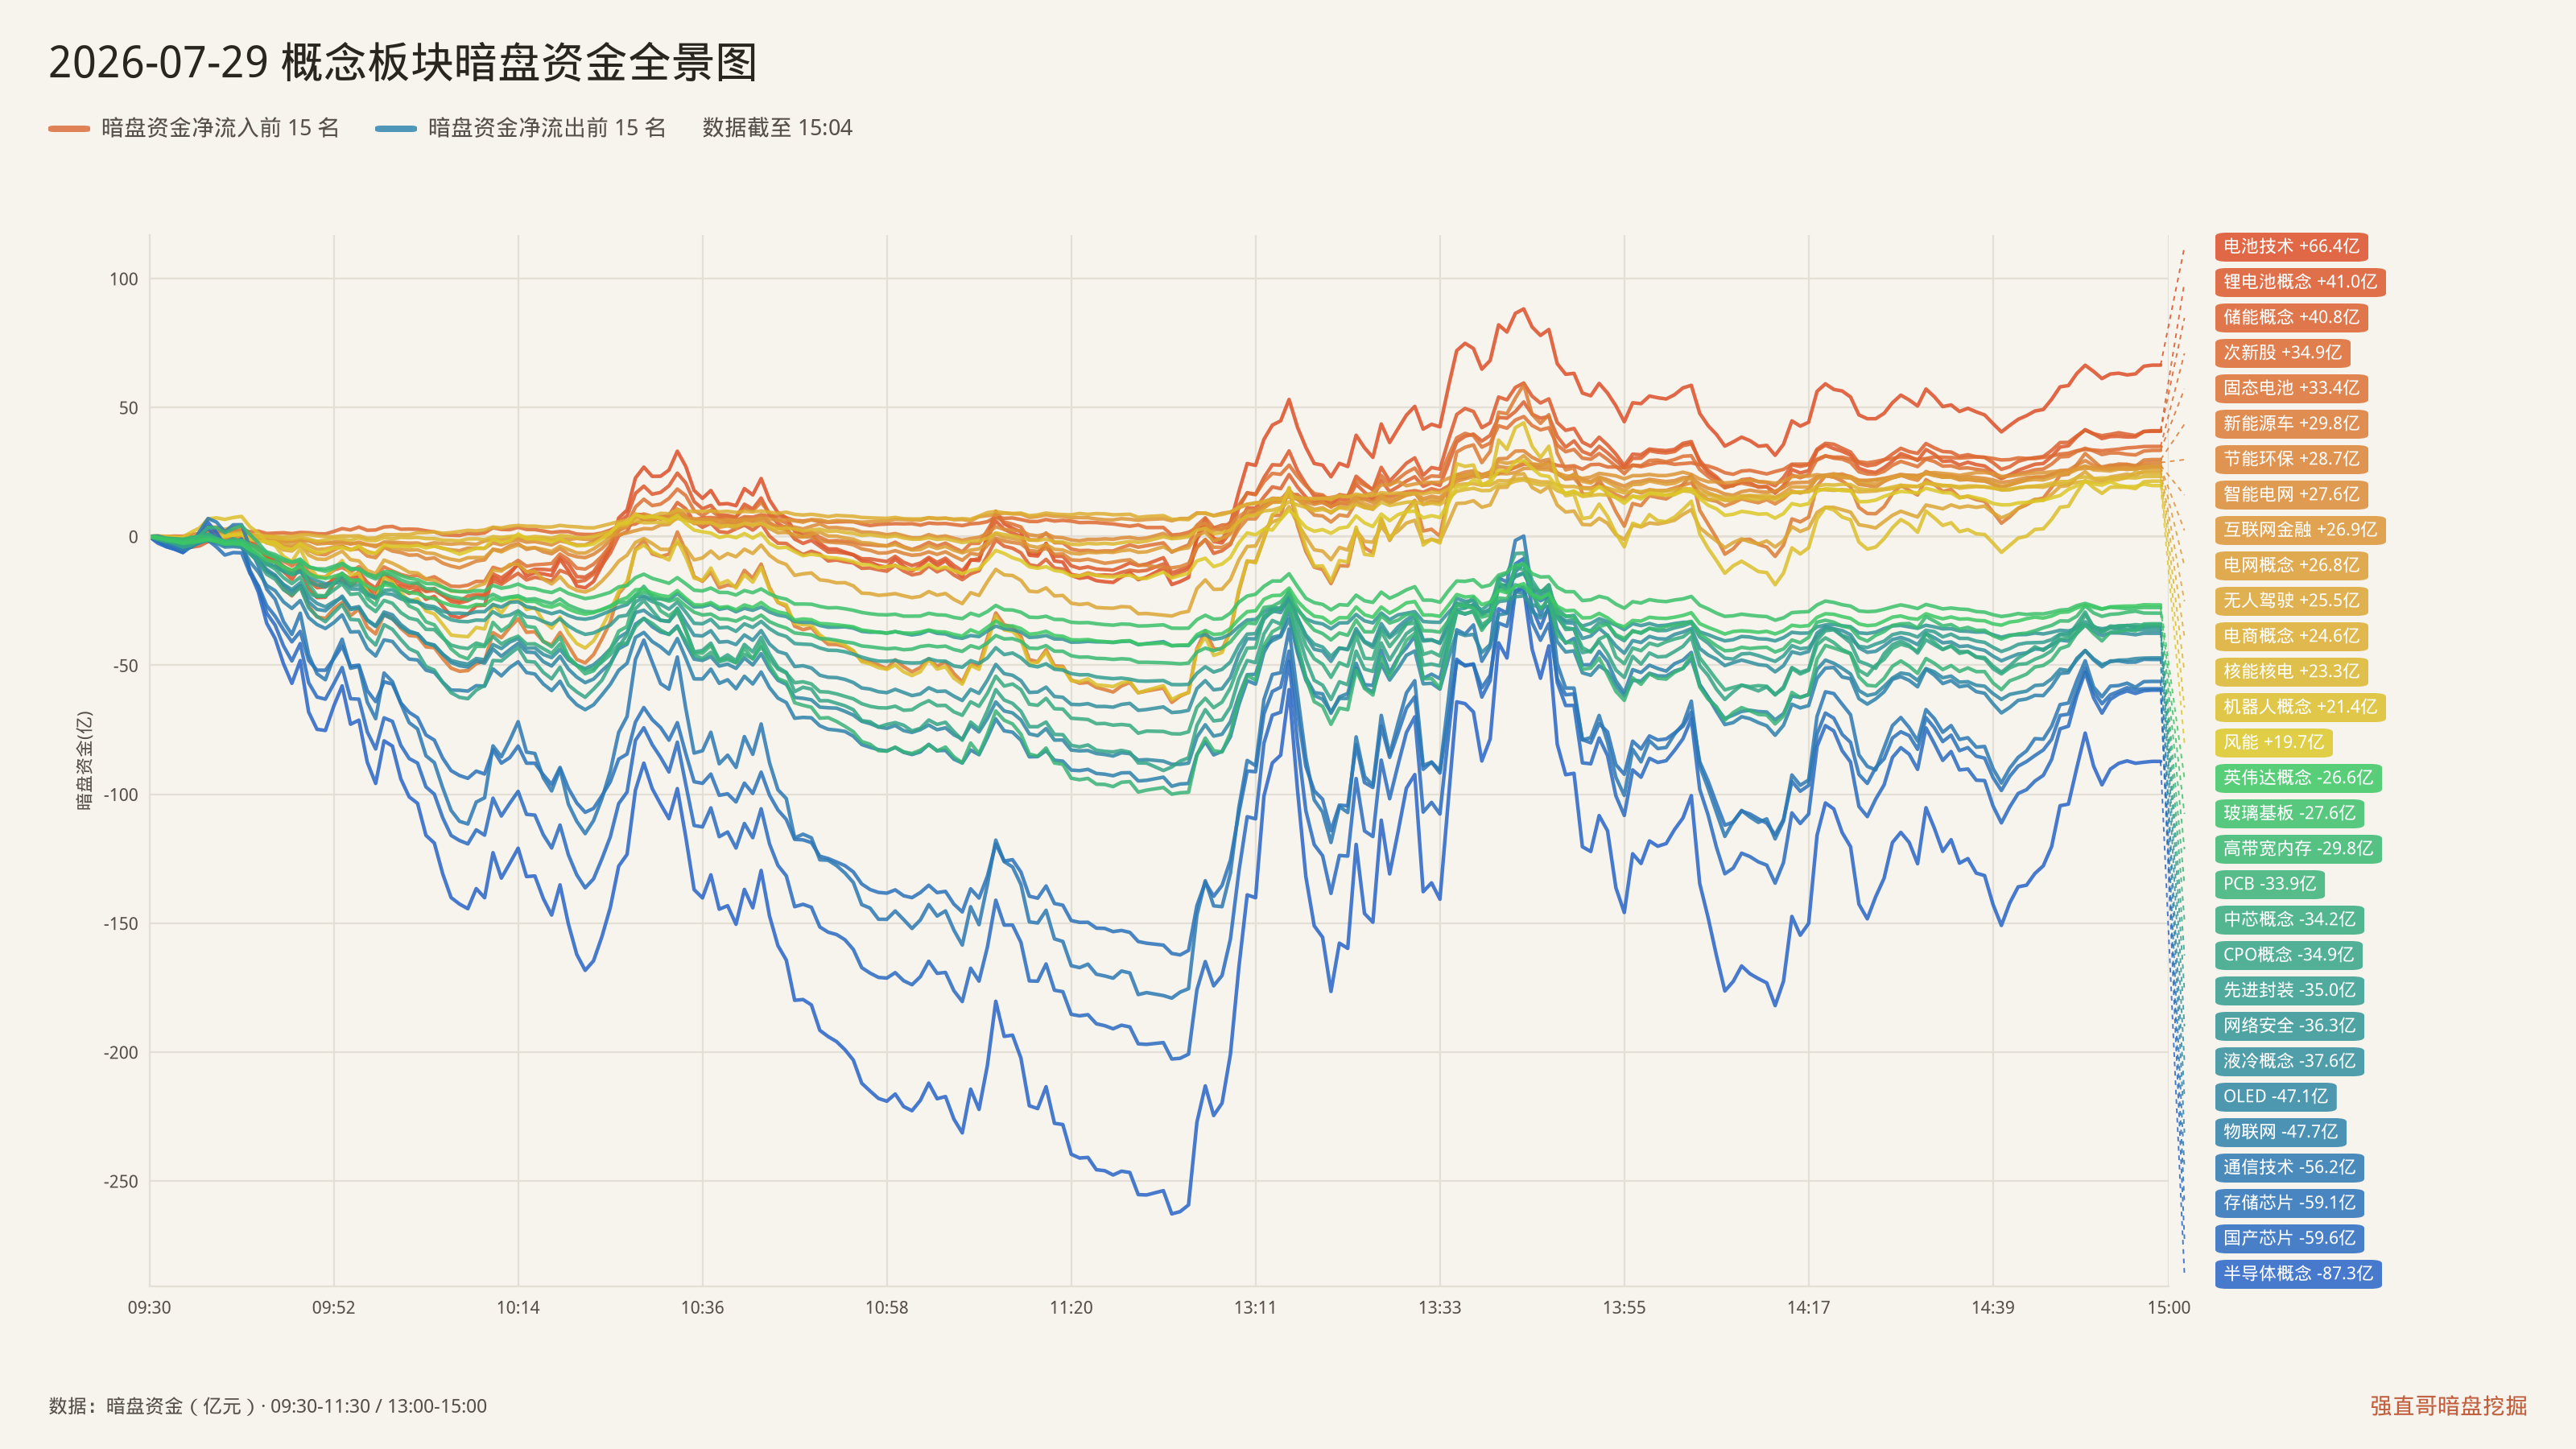Click the 强直哥暗盘挖掘 source text
The image size is (2576, 1449).
click(x=2448, y=1406)
